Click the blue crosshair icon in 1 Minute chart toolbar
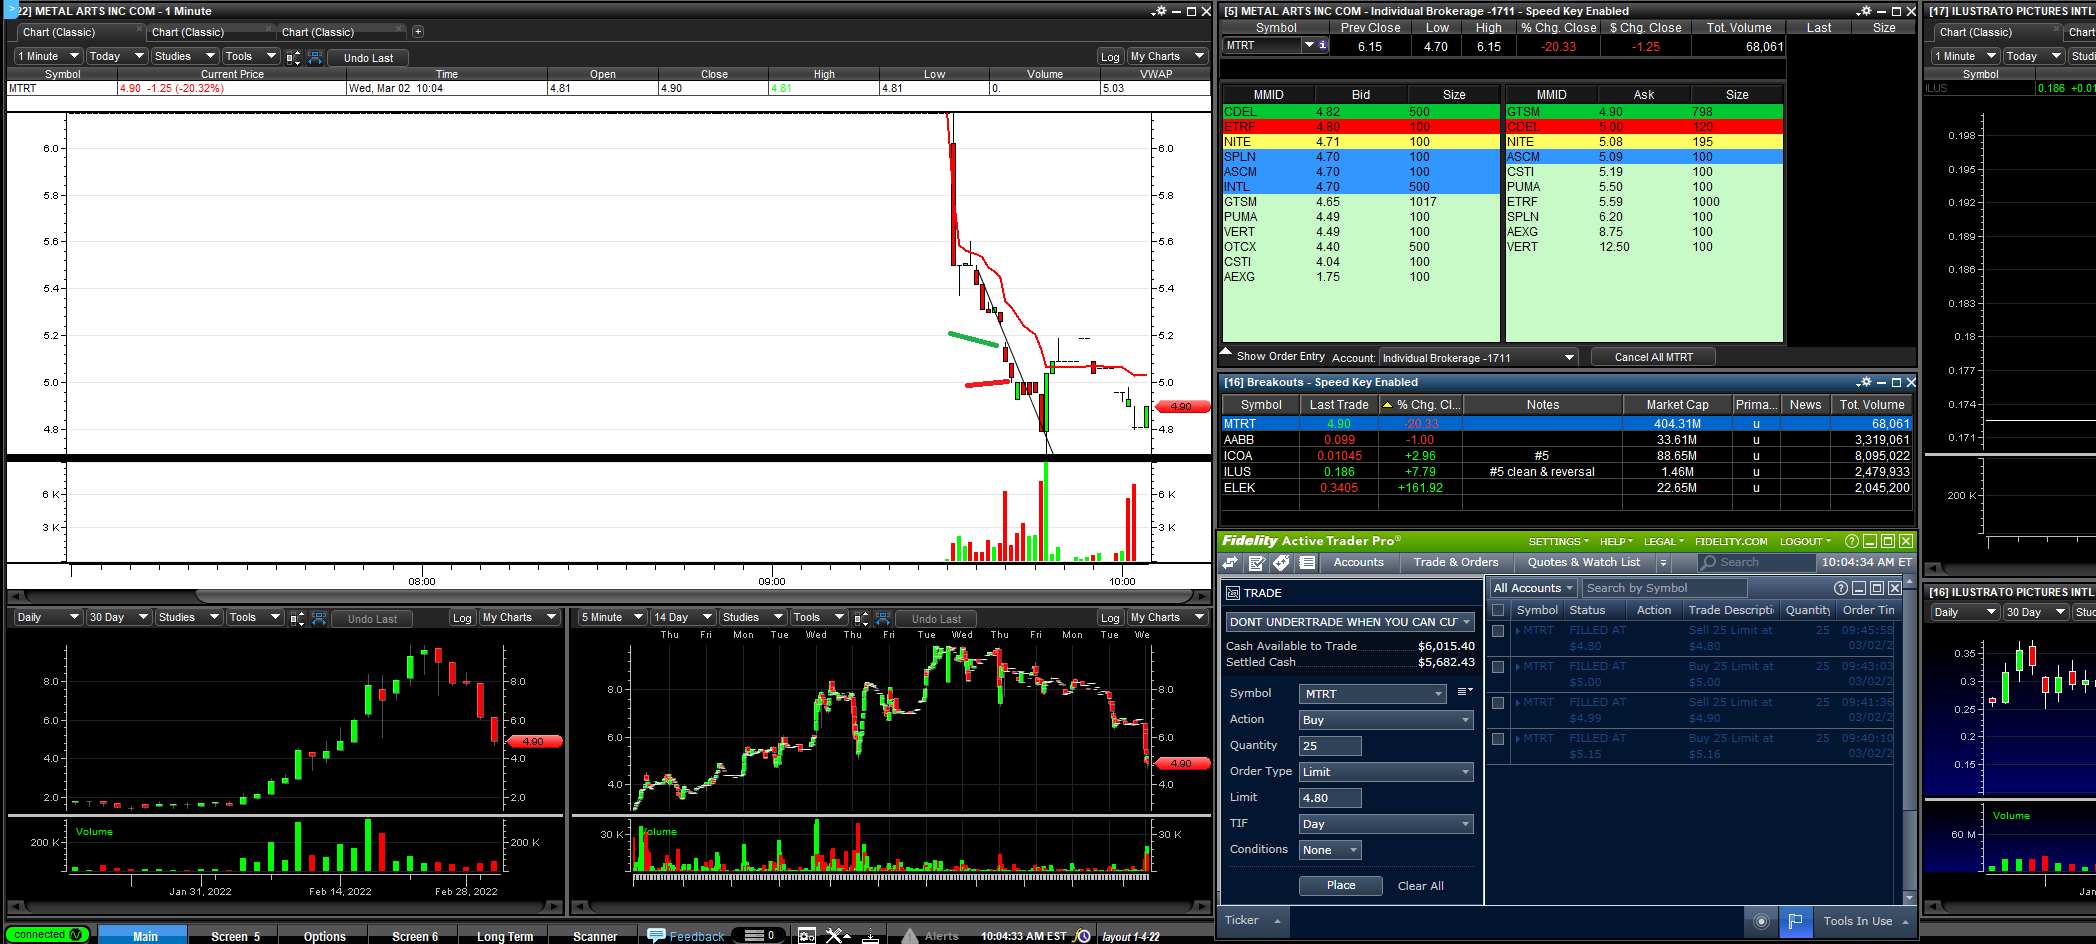2096x944 pixels. tap(315, 57)
